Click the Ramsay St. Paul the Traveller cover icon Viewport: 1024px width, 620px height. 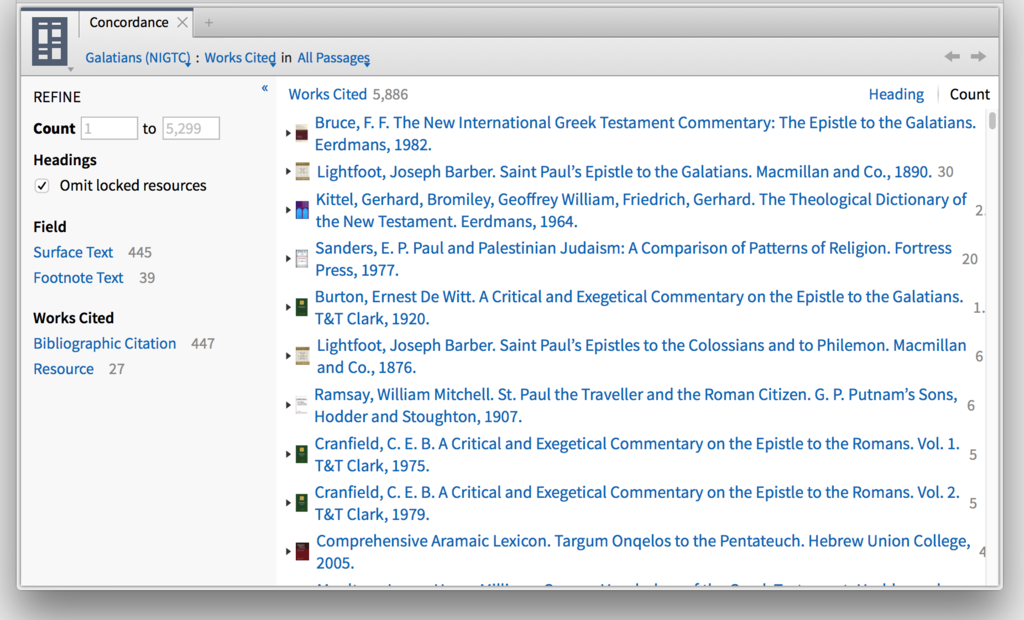301,405
